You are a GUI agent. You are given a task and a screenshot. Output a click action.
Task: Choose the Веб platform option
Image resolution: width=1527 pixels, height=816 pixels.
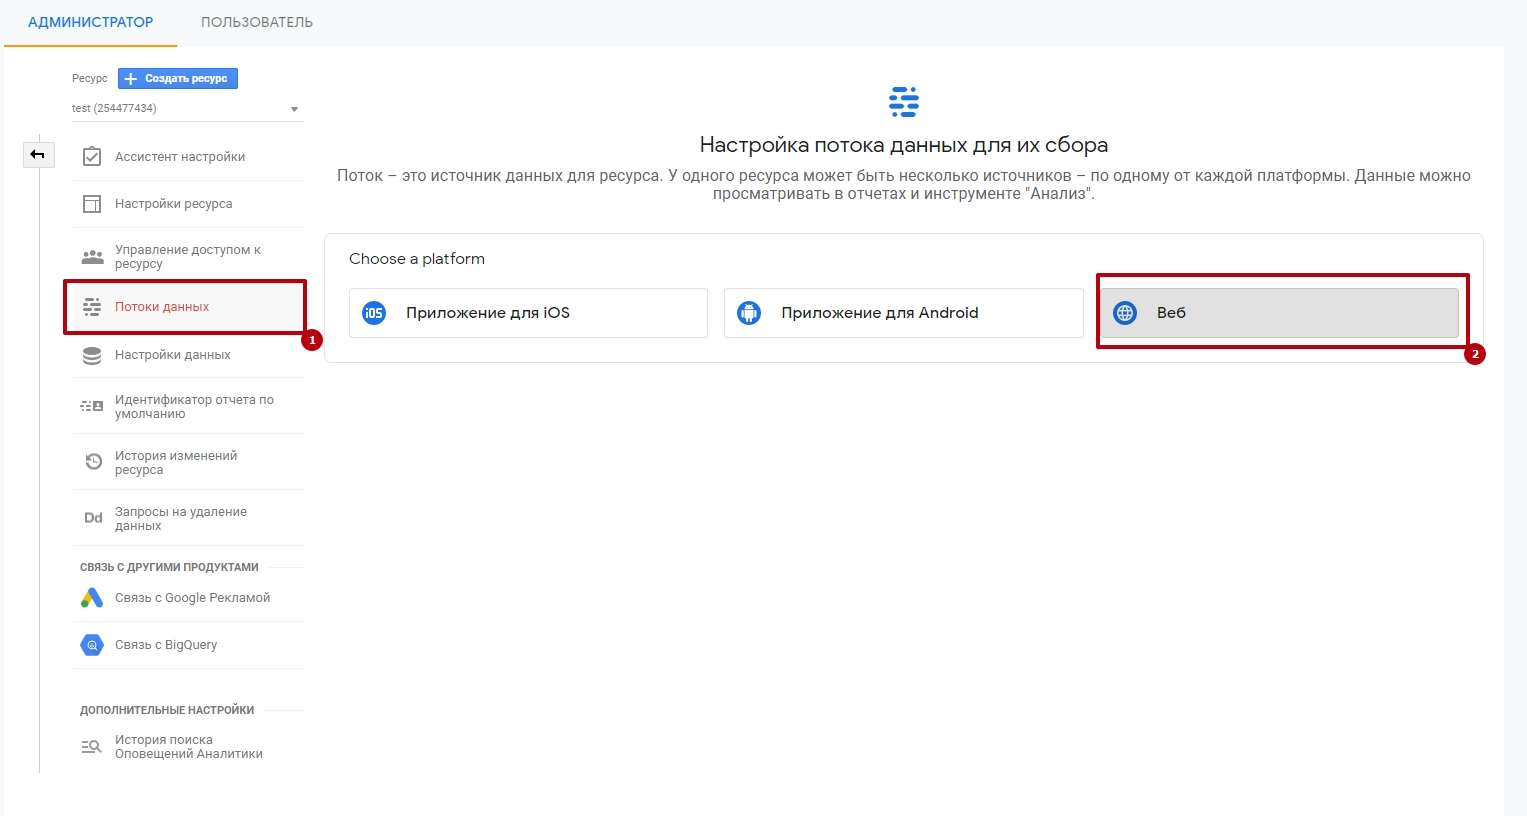click(1279, 313)
